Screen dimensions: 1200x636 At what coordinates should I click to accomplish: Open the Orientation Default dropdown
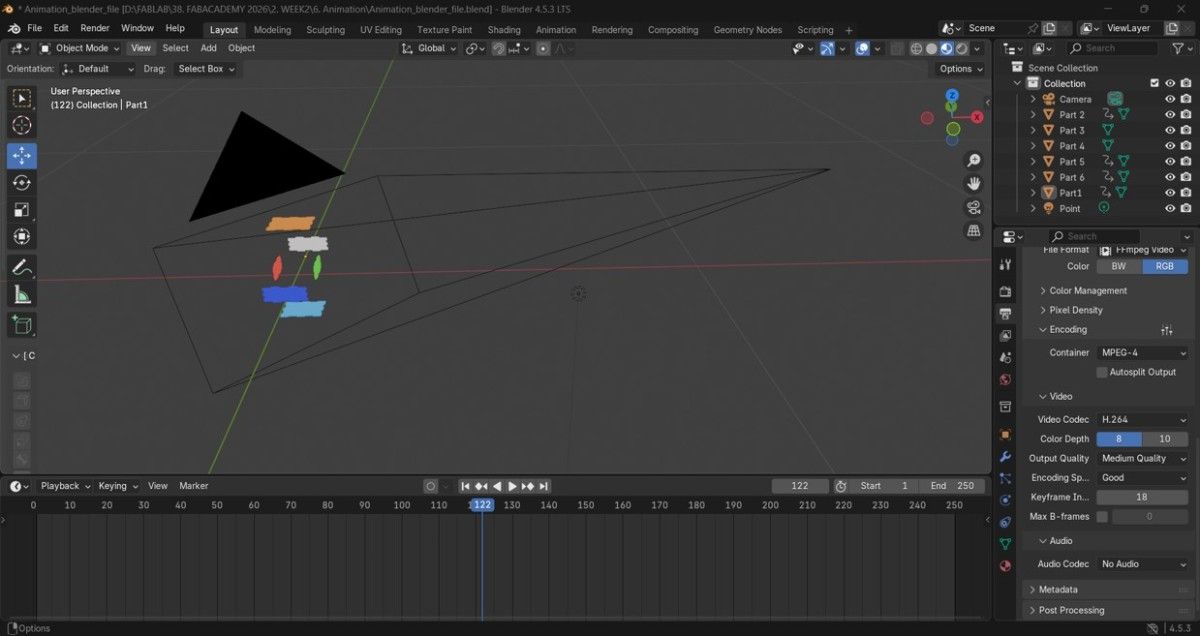(97, 69)
